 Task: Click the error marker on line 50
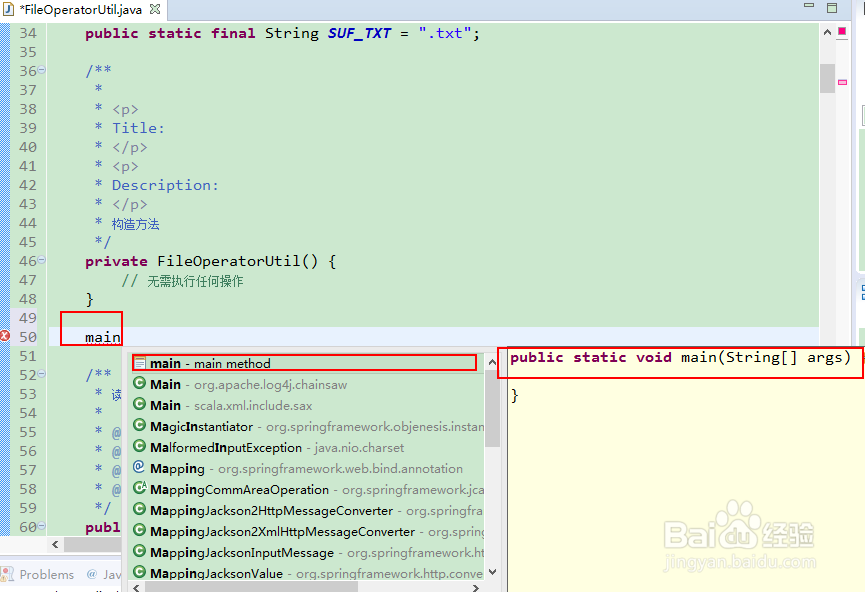click(x=5, y=335)
